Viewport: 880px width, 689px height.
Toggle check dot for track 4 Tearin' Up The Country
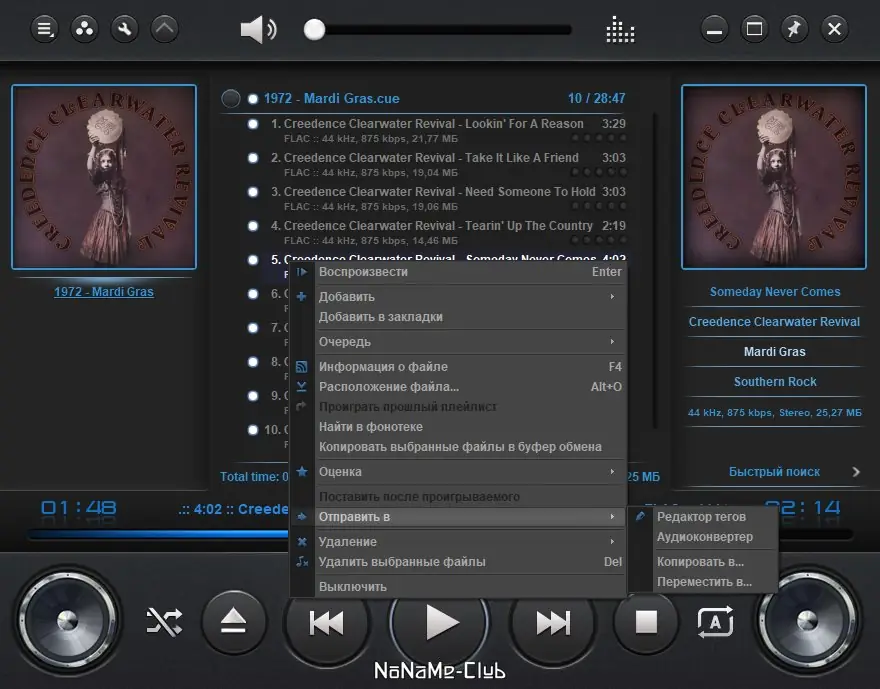253,226
